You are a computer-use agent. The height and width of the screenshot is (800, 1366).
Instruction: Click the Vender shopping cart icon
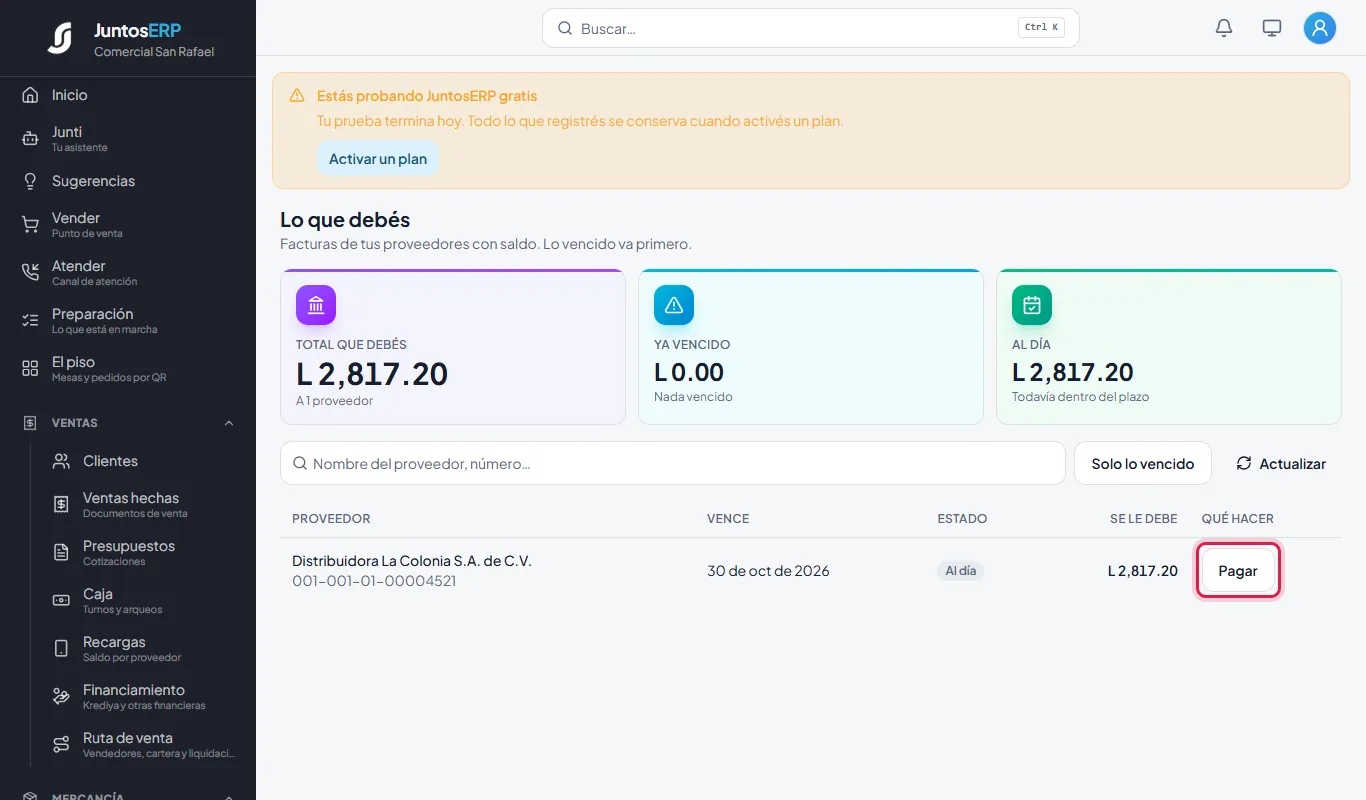(x=30, y=225)
